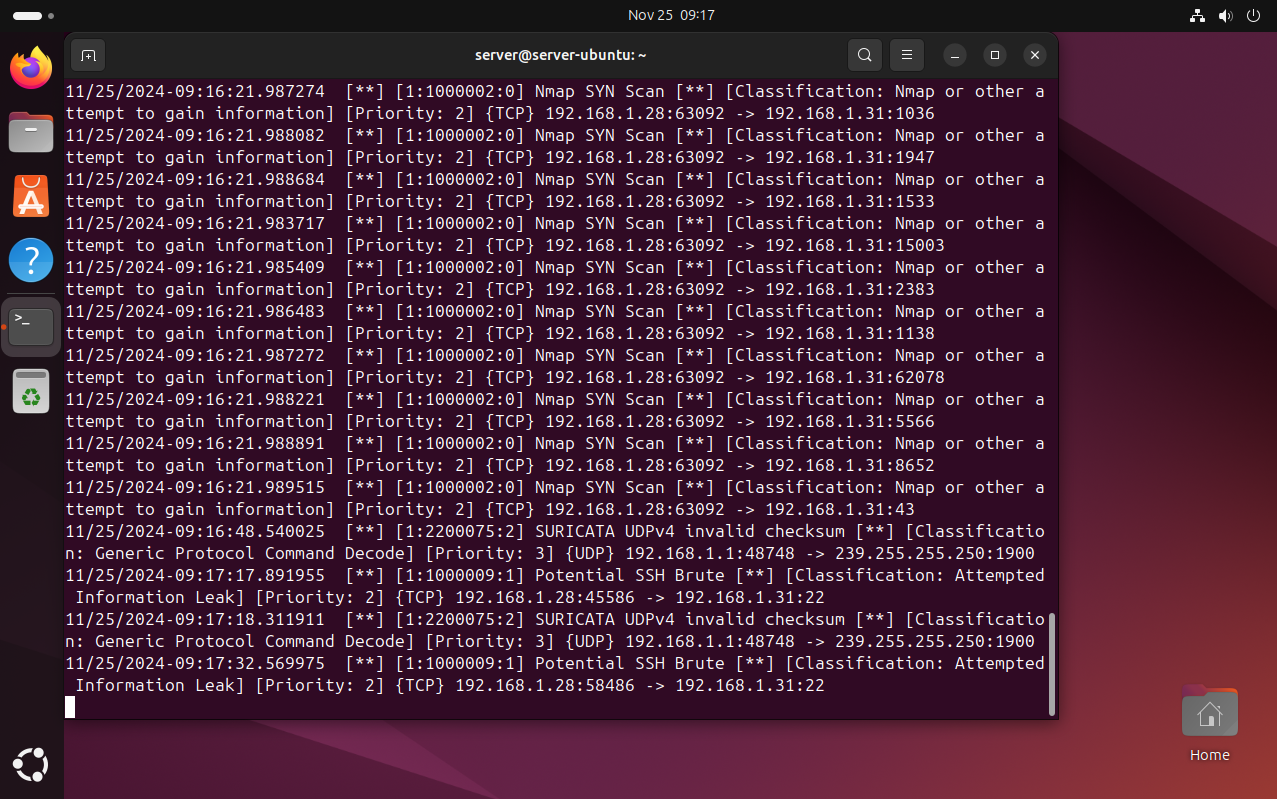
Task: Click timestamp 11/25/2024-09:17:18.311911
Action: 195,619
